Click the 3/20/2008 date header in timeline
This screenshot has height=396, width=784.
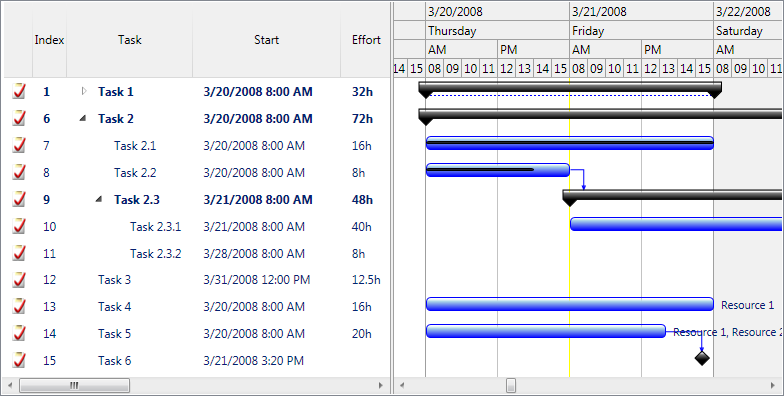click(x=498, y=12)
